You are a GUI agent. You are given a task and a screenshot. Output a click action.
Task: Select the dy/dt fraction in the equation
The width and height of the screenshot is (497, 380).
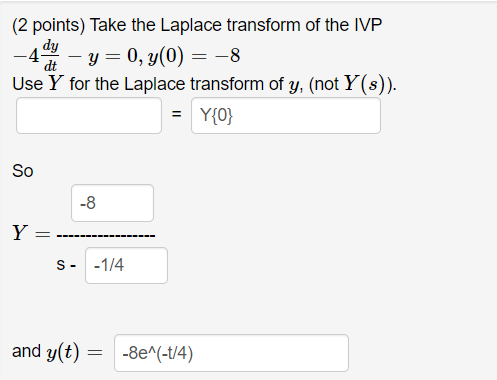(51, 56)
